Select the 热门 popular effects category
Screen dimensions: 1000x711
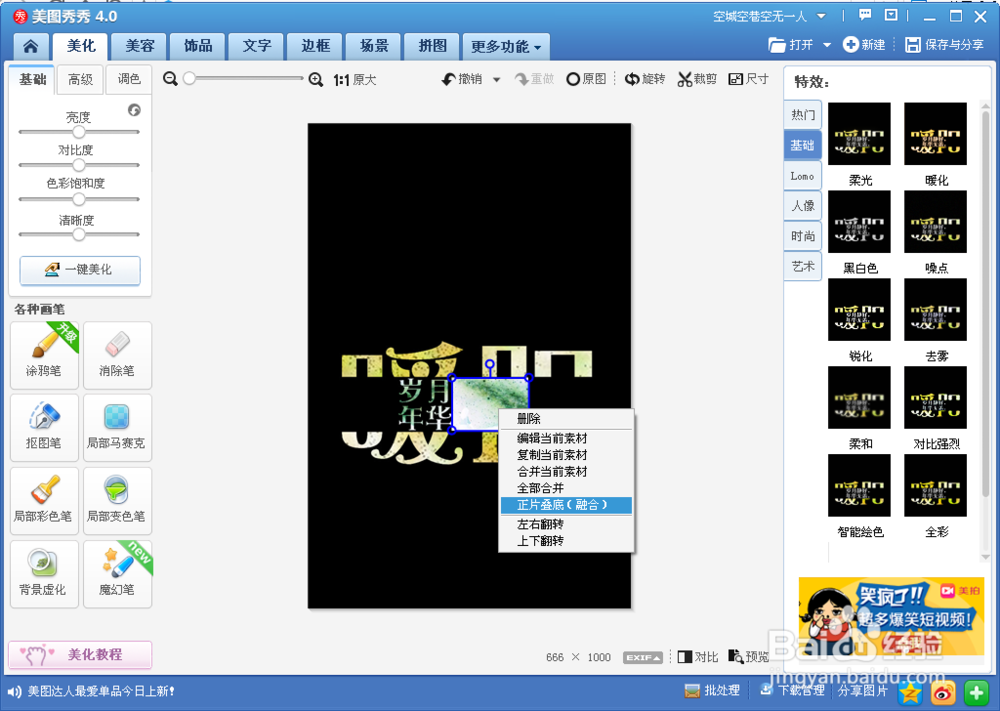pos(802,115)
